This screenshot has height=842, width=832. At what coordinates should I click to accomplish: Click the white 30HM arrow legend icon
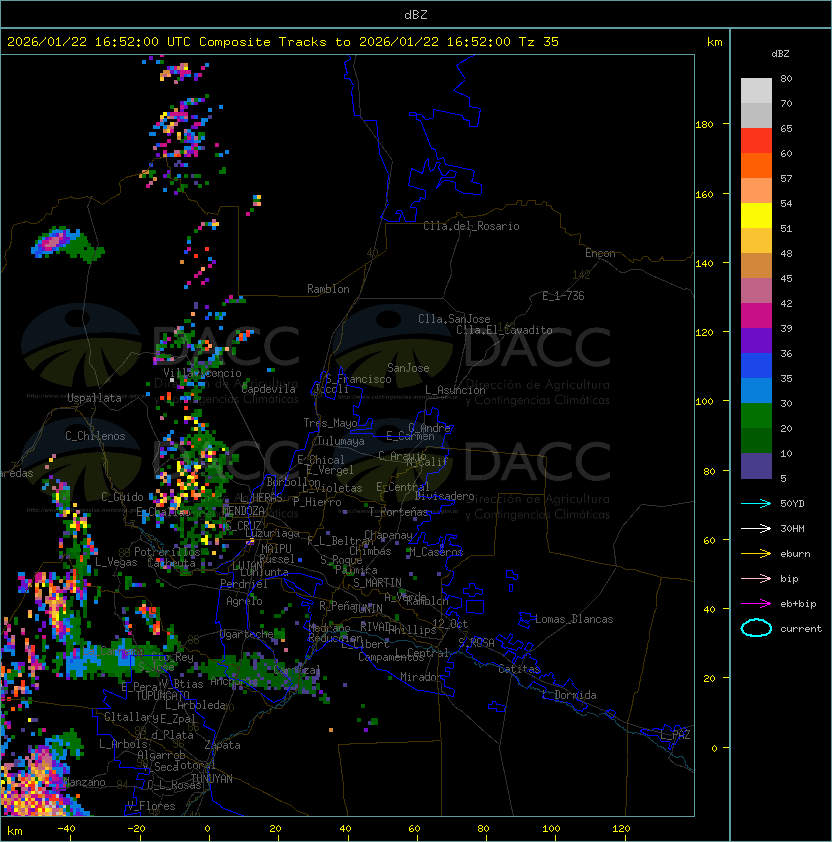click(x=756, y=528)
